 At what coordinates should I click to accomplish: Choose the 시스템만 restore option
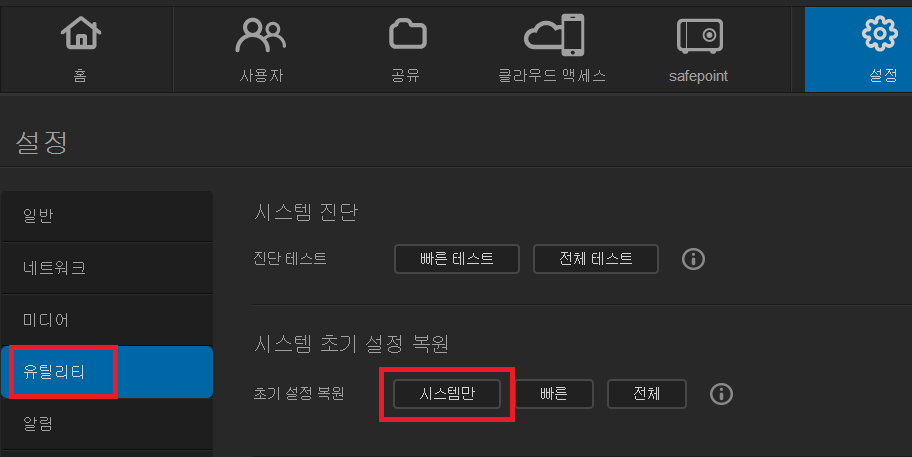pos(447,394)
